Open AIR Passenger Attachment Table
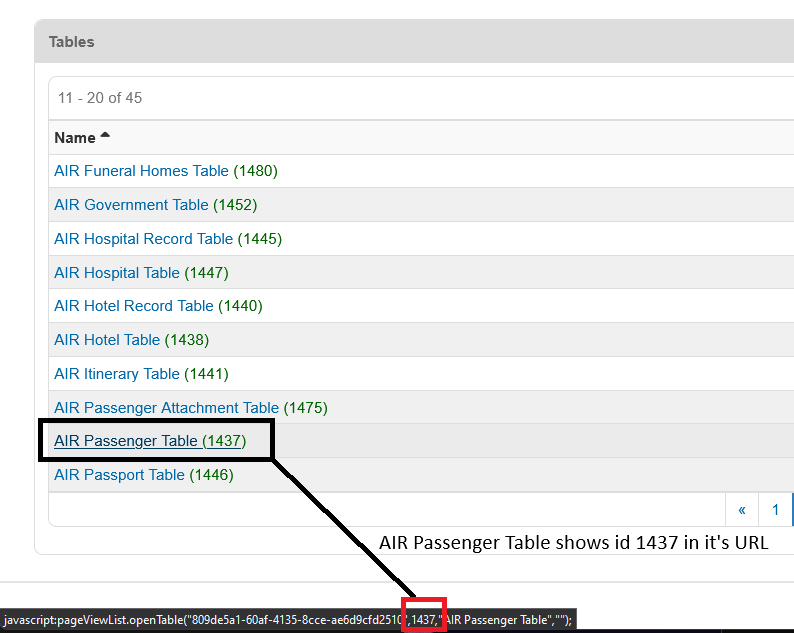The image size is (794, 633). click(x=166, y=408)
